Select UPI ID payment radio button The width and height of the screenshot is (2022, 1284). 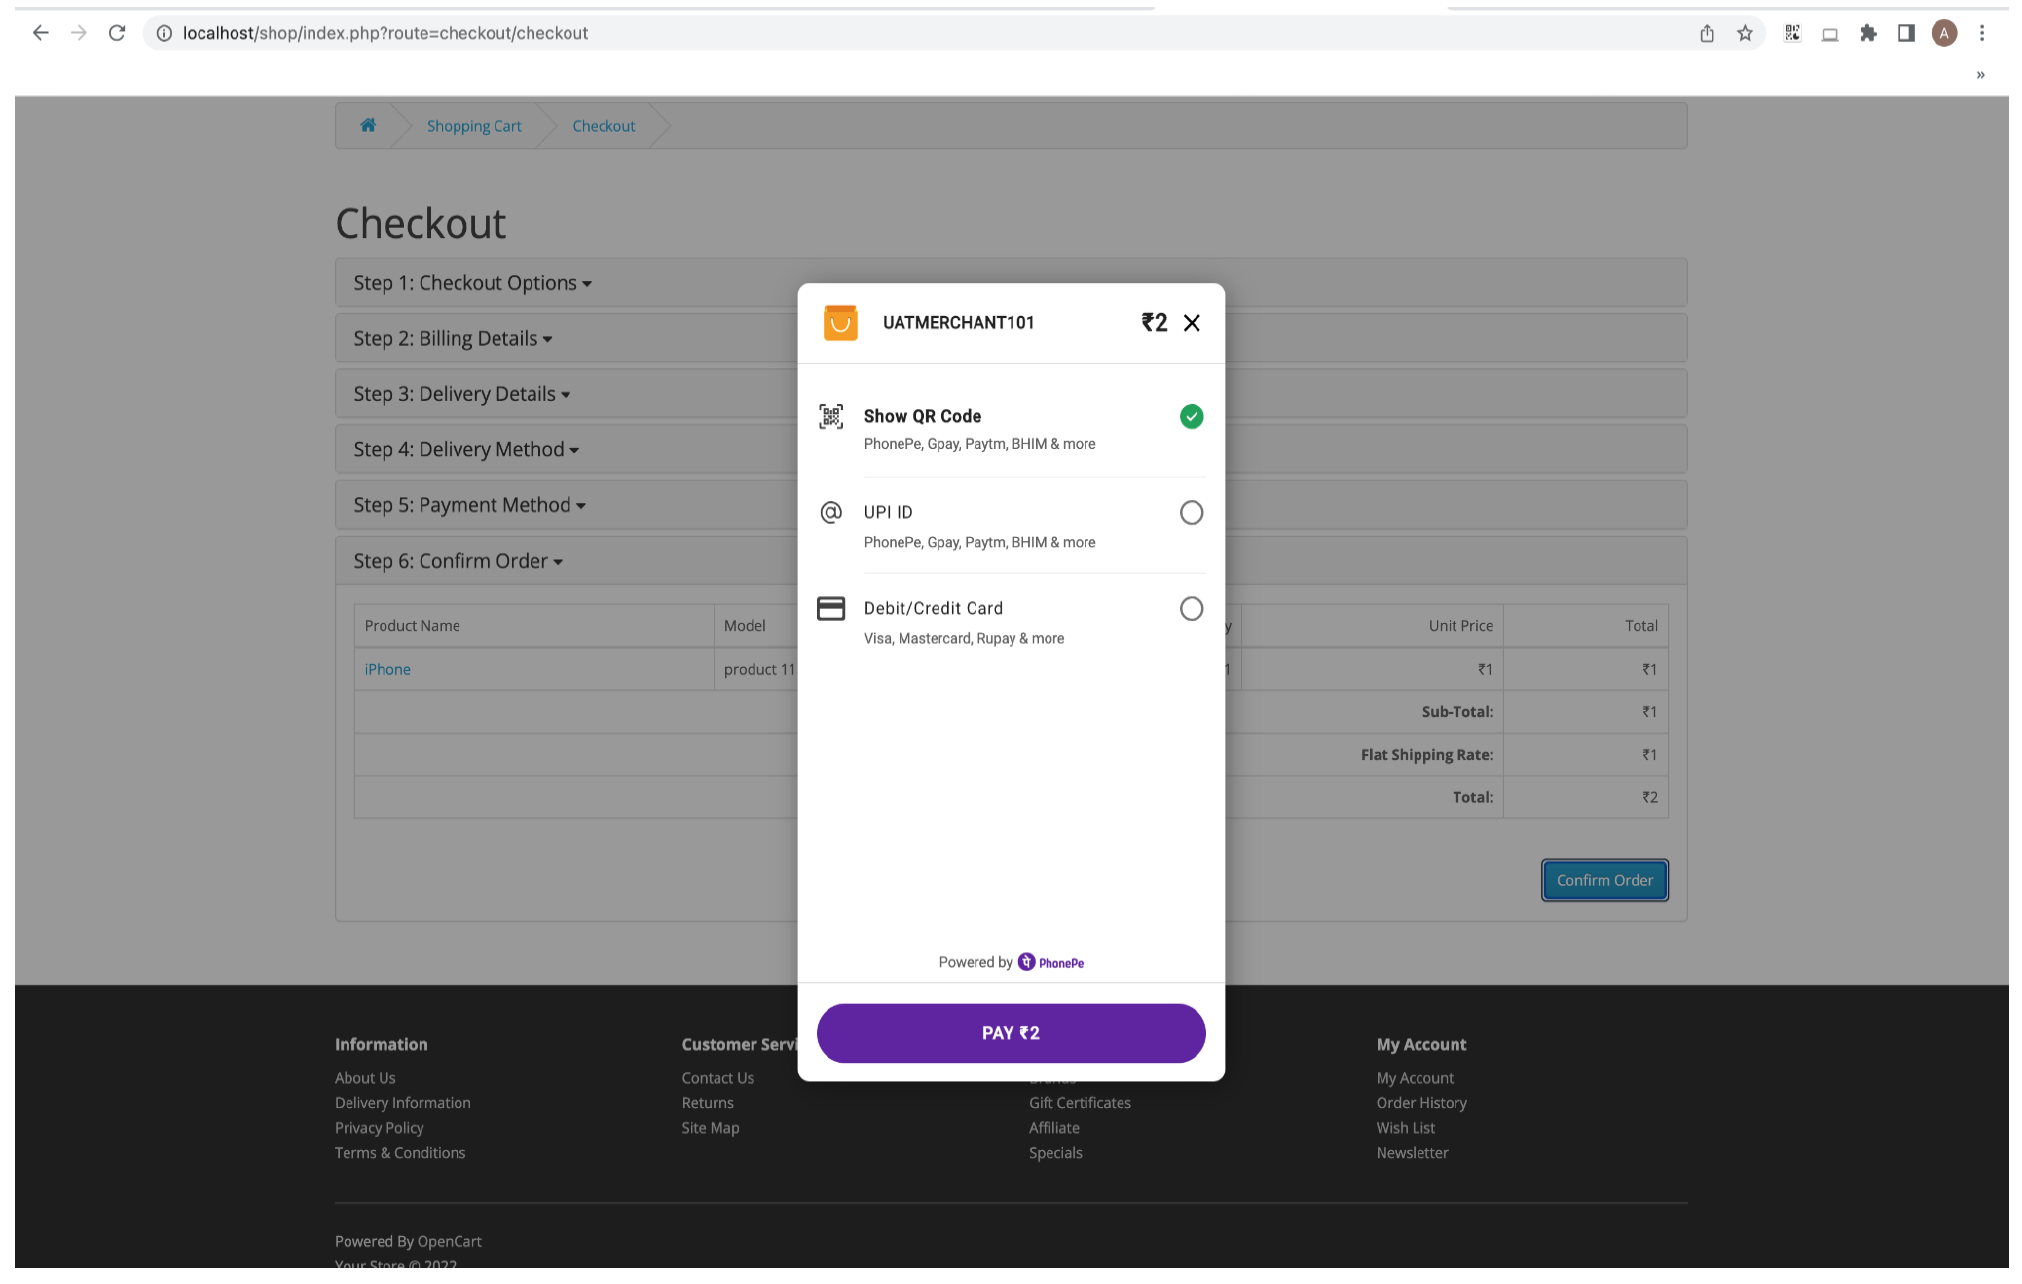coord(1190,513)
